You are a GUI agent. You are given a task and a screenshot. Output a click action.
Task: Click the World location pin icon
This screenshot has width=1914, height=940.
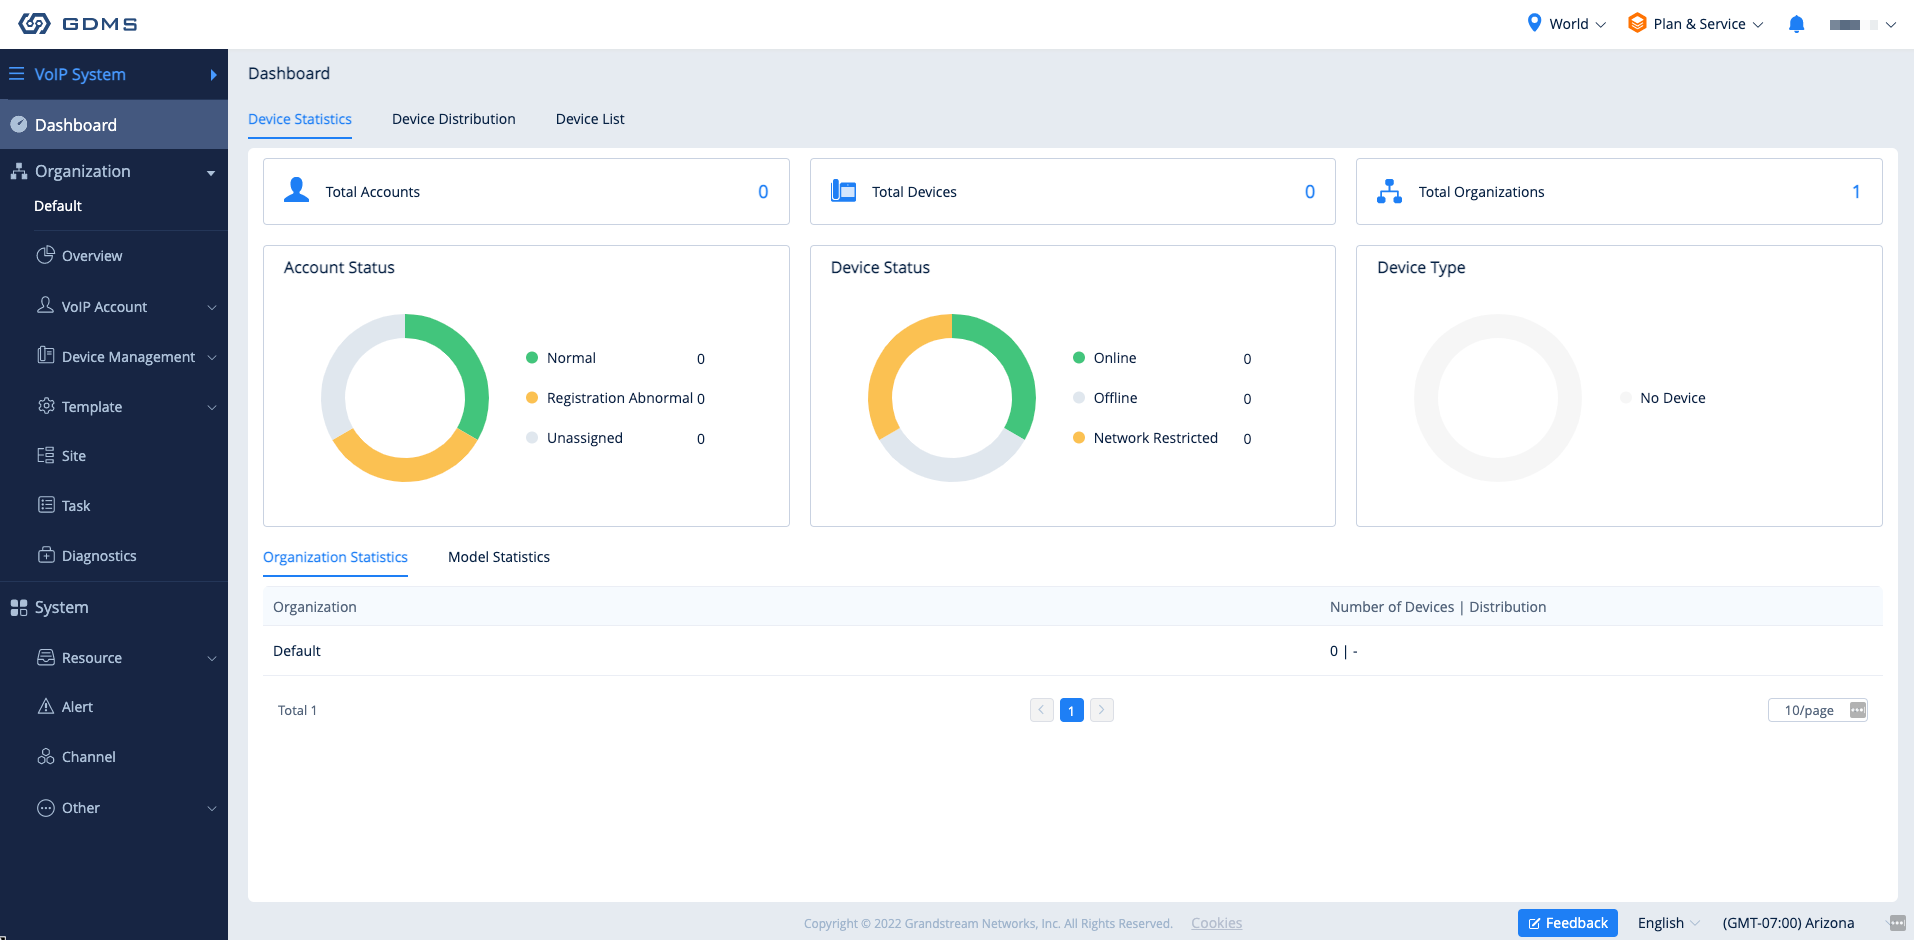tap(1534, 23)
